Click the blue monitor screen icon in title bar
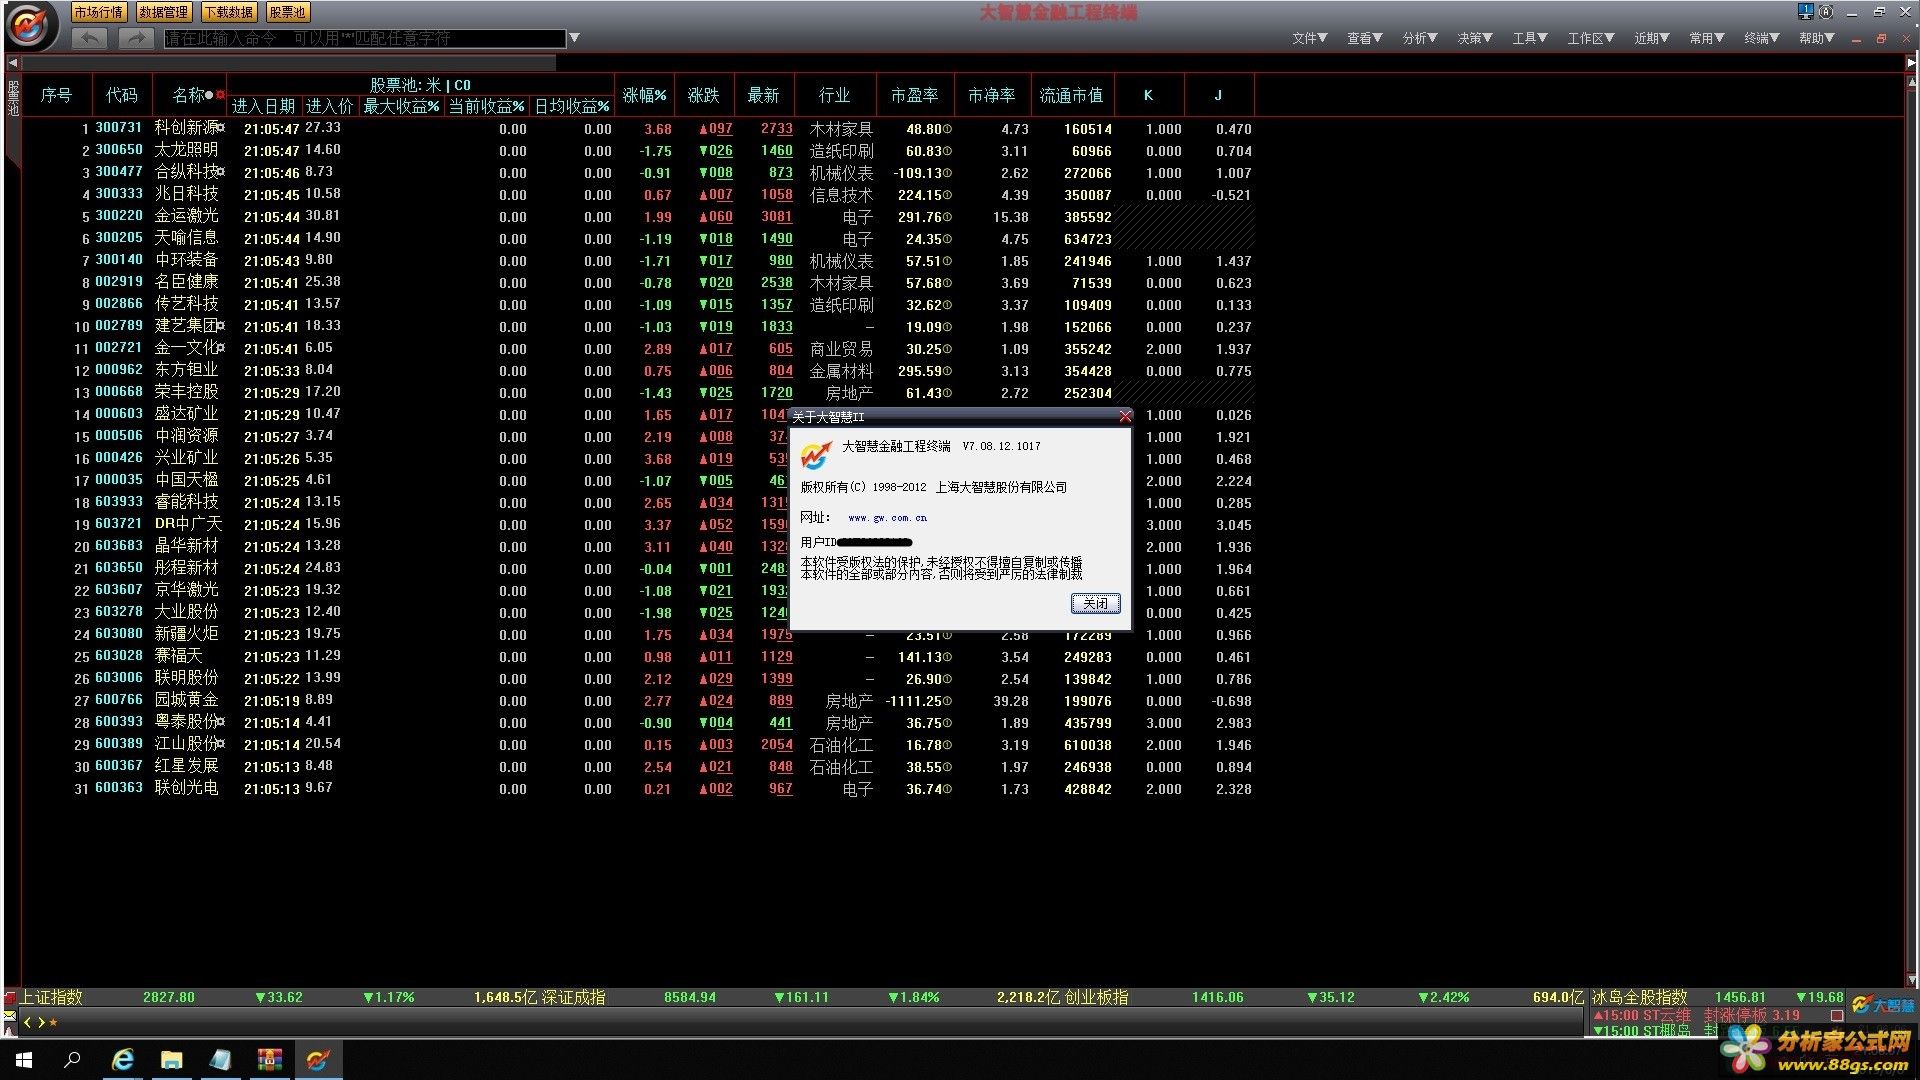Viewport: 1920px width, 1080px height. tap(1805, 12)
